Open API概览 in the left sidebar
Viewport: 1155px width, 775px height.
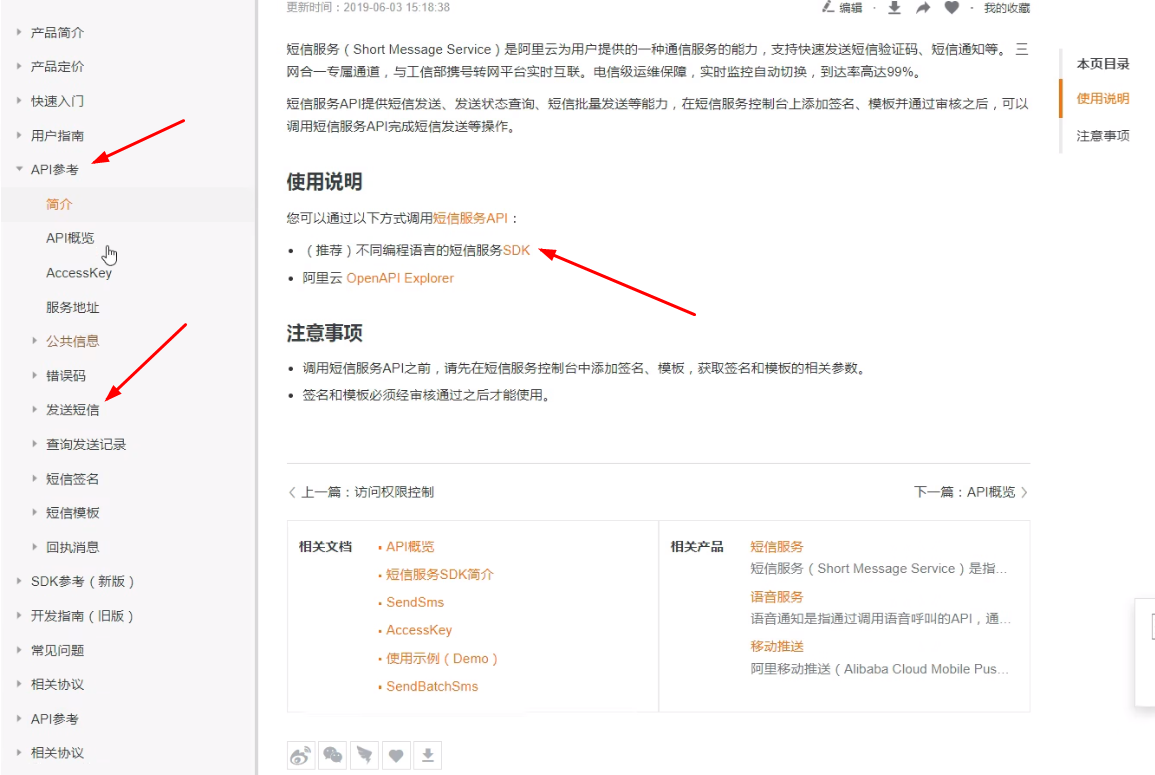pyautogui.click(x=70, y=238)
